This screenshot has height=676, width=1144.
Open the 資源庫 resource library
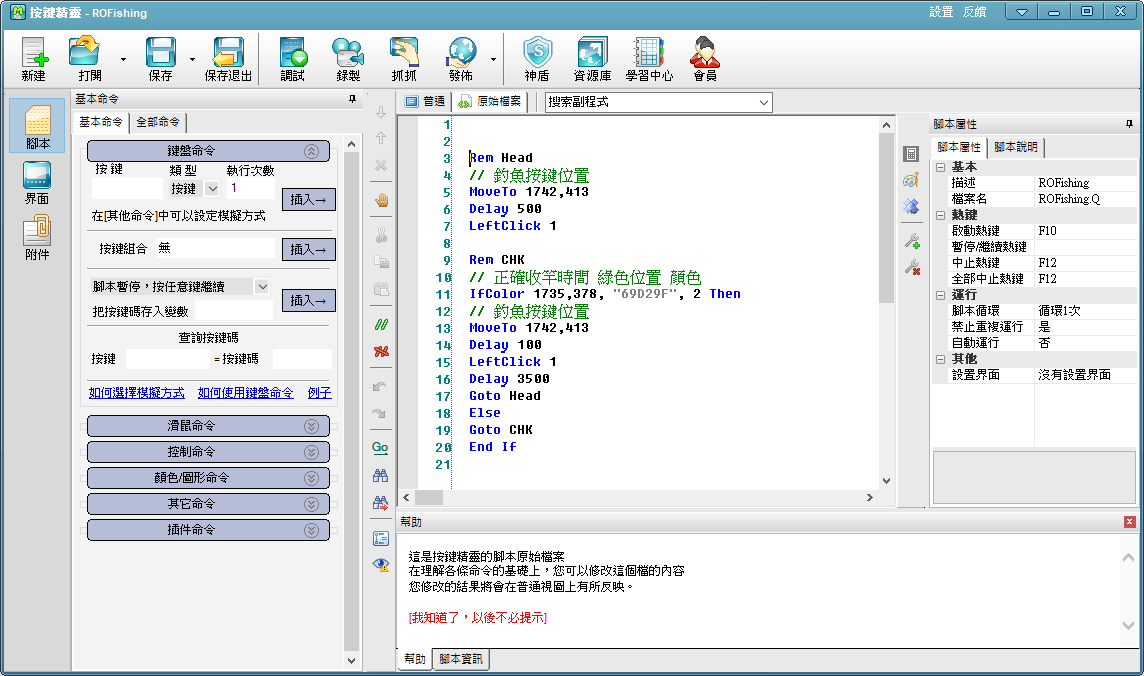coord(592,59)
